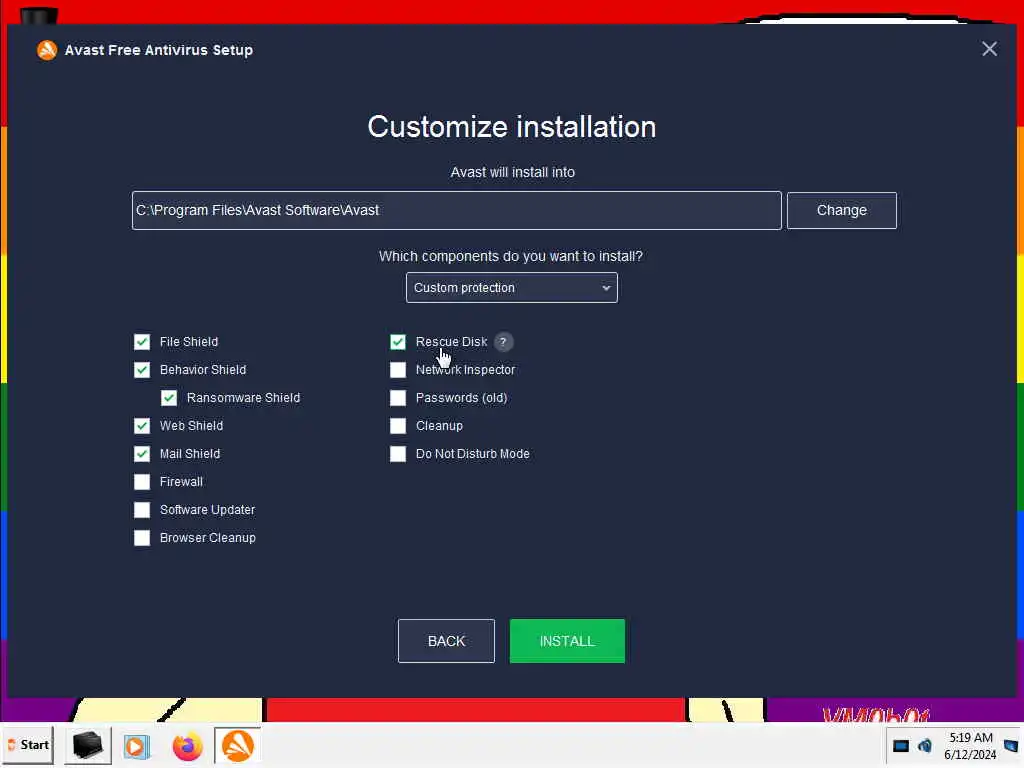The width and height of the screenshot is (1024, 768).
Task: Click the volume speaker tray icon
Action: [x=925, y=745]
